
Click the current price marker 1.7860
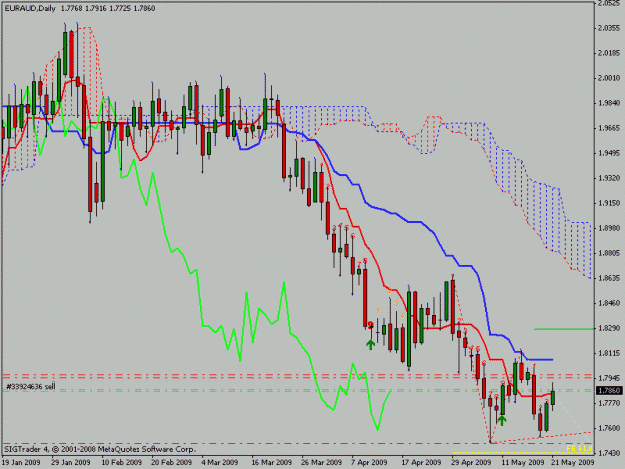pos(609,391)
